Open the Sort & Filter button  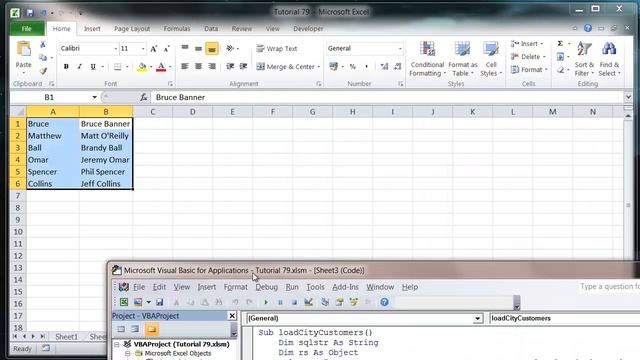coord(584,59)
